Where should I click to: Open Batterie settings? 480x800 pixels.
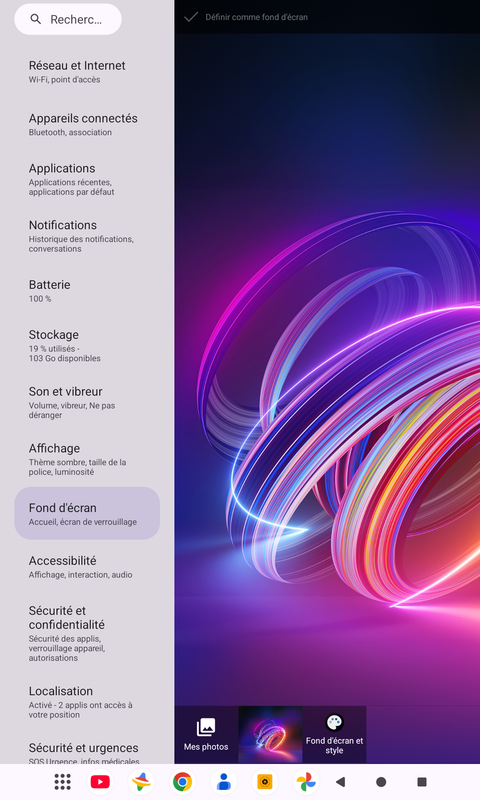click(87, 291)
